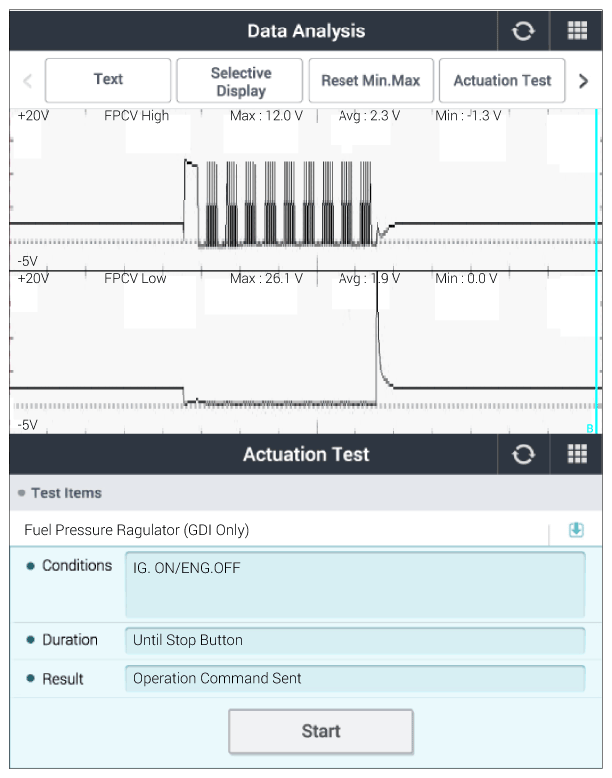This screenshot has height=778, width=612.
Task: Refresh the Data Analysis panel
Action: pyautogui.click(x=523, y=31)
